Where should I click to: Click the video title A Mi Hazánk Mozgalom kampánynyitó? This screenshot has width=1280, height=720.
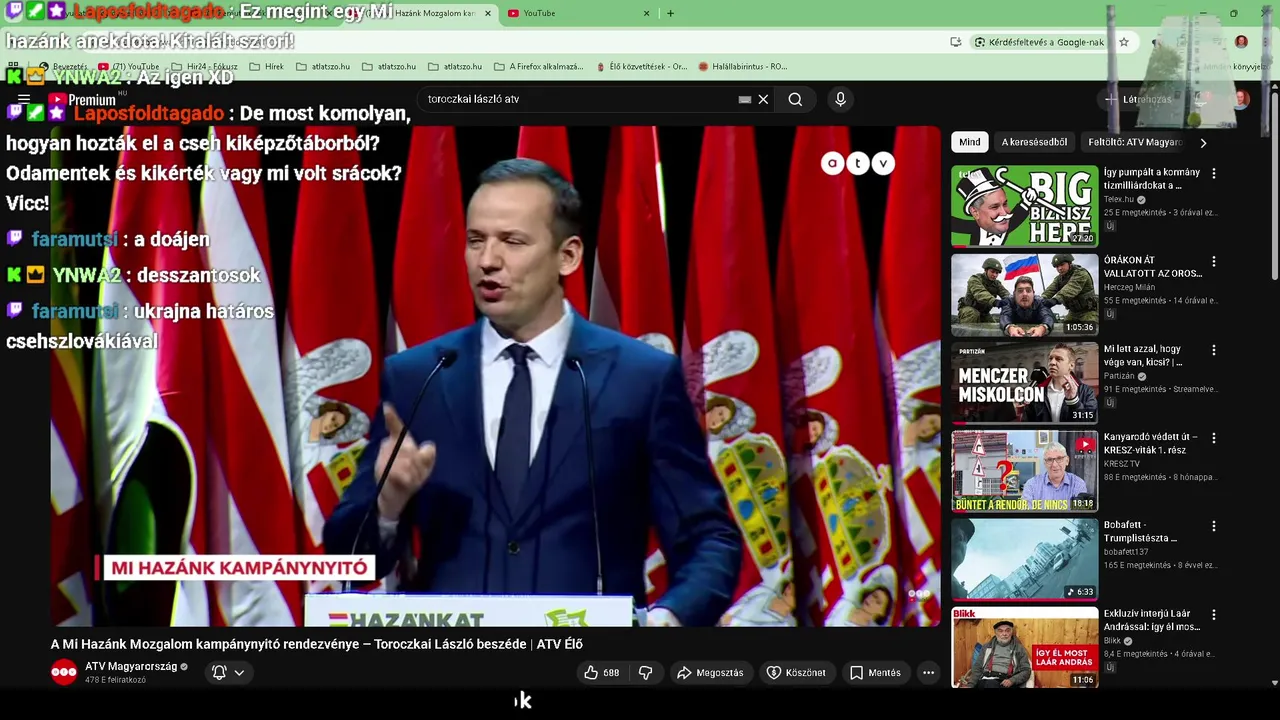point(316,644)
